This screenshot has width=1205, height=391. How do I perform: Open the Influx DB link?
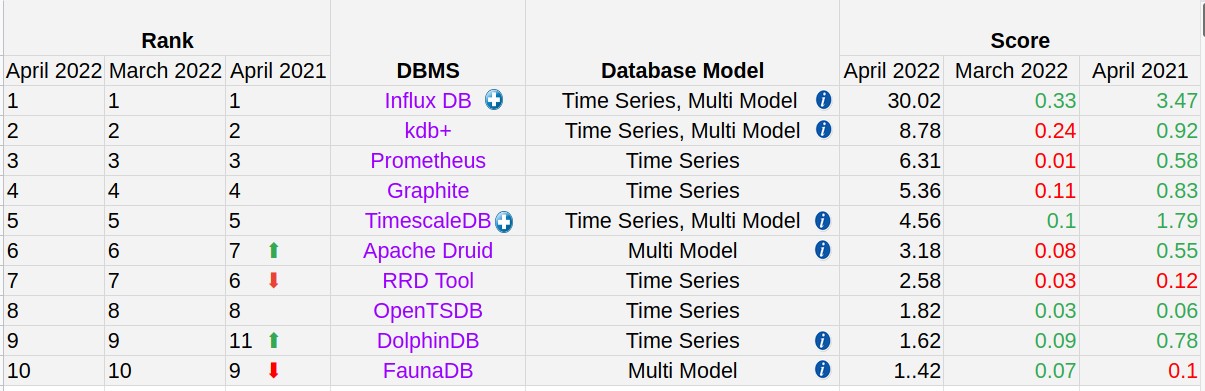pyautogui.click(x=427, y=101)
